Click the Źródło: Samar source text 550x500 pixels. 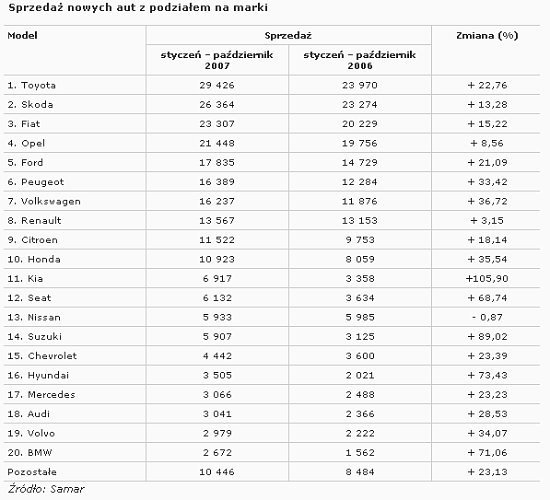[x=46, y=489]
